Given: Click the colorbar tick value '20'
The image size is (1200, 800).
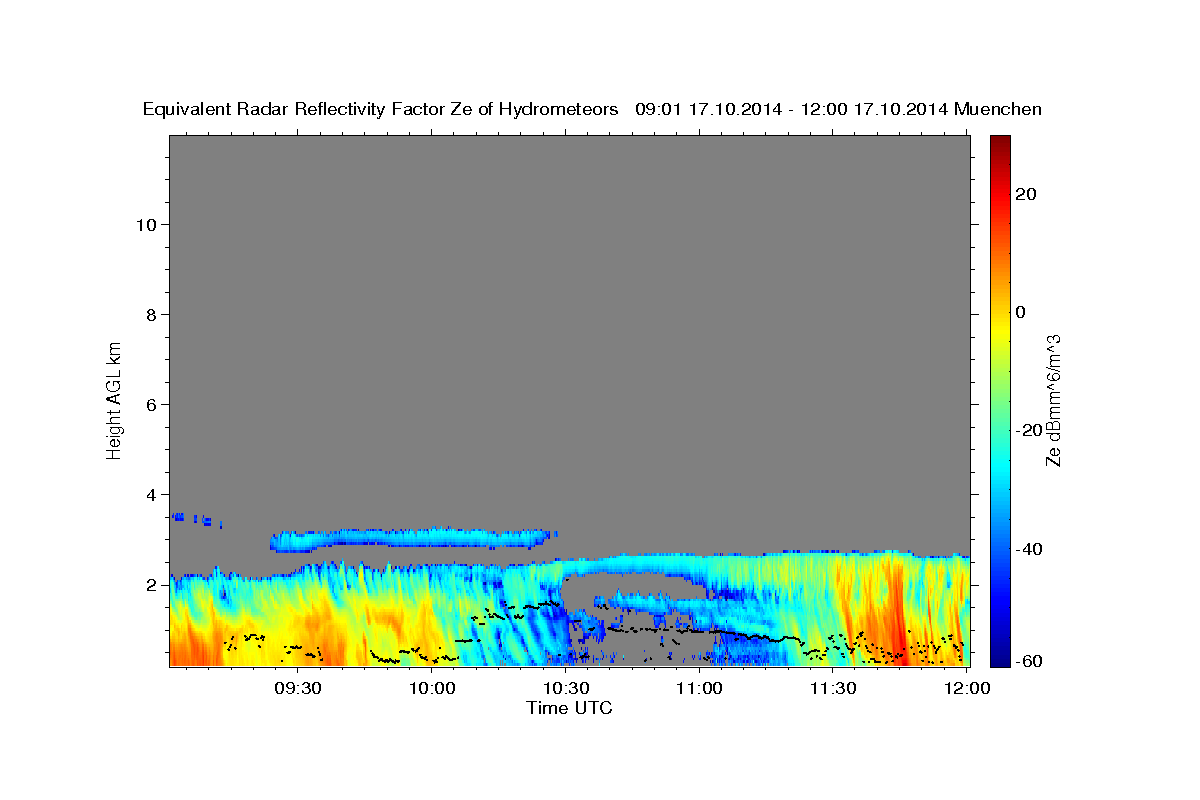Looking at the screenshot, I should [1025, 194].
